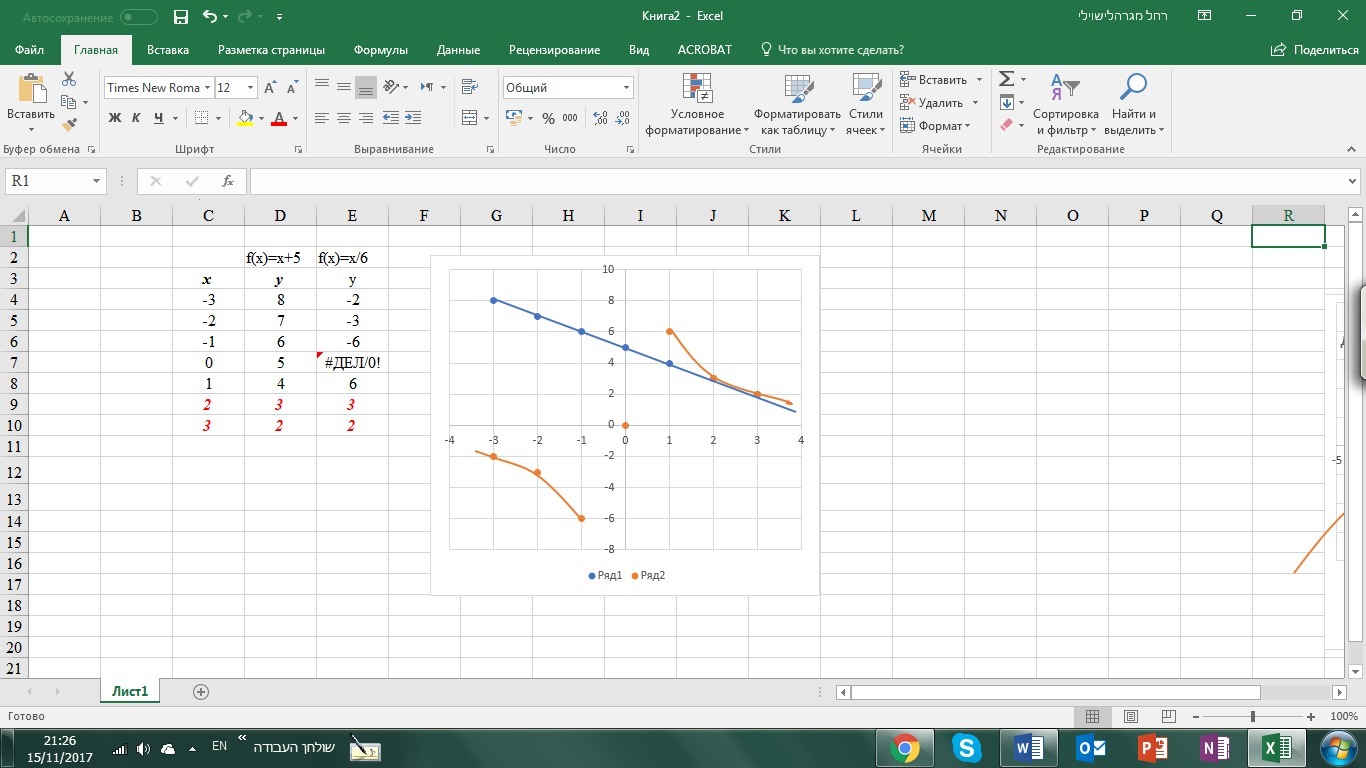Screen dimensions: 1366x768
Task: Apply the red font color button
Action: click(279, 118)
